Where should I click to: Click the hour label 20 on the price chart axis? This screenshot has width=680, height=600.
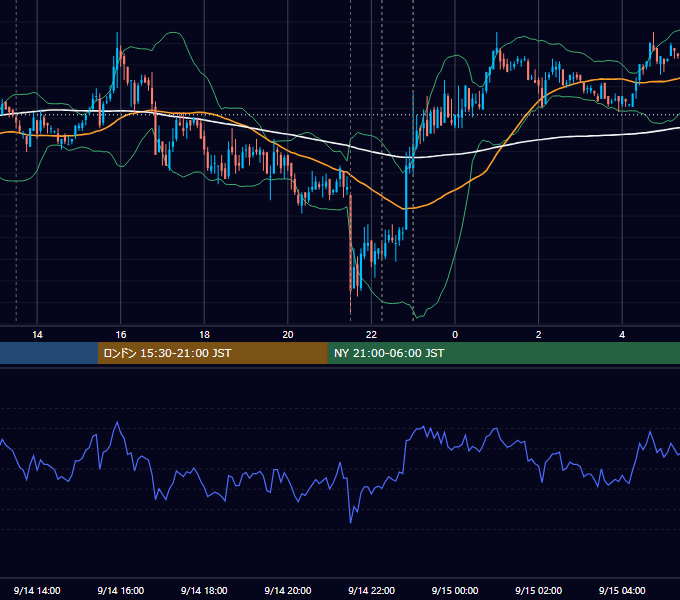[288, 335]
